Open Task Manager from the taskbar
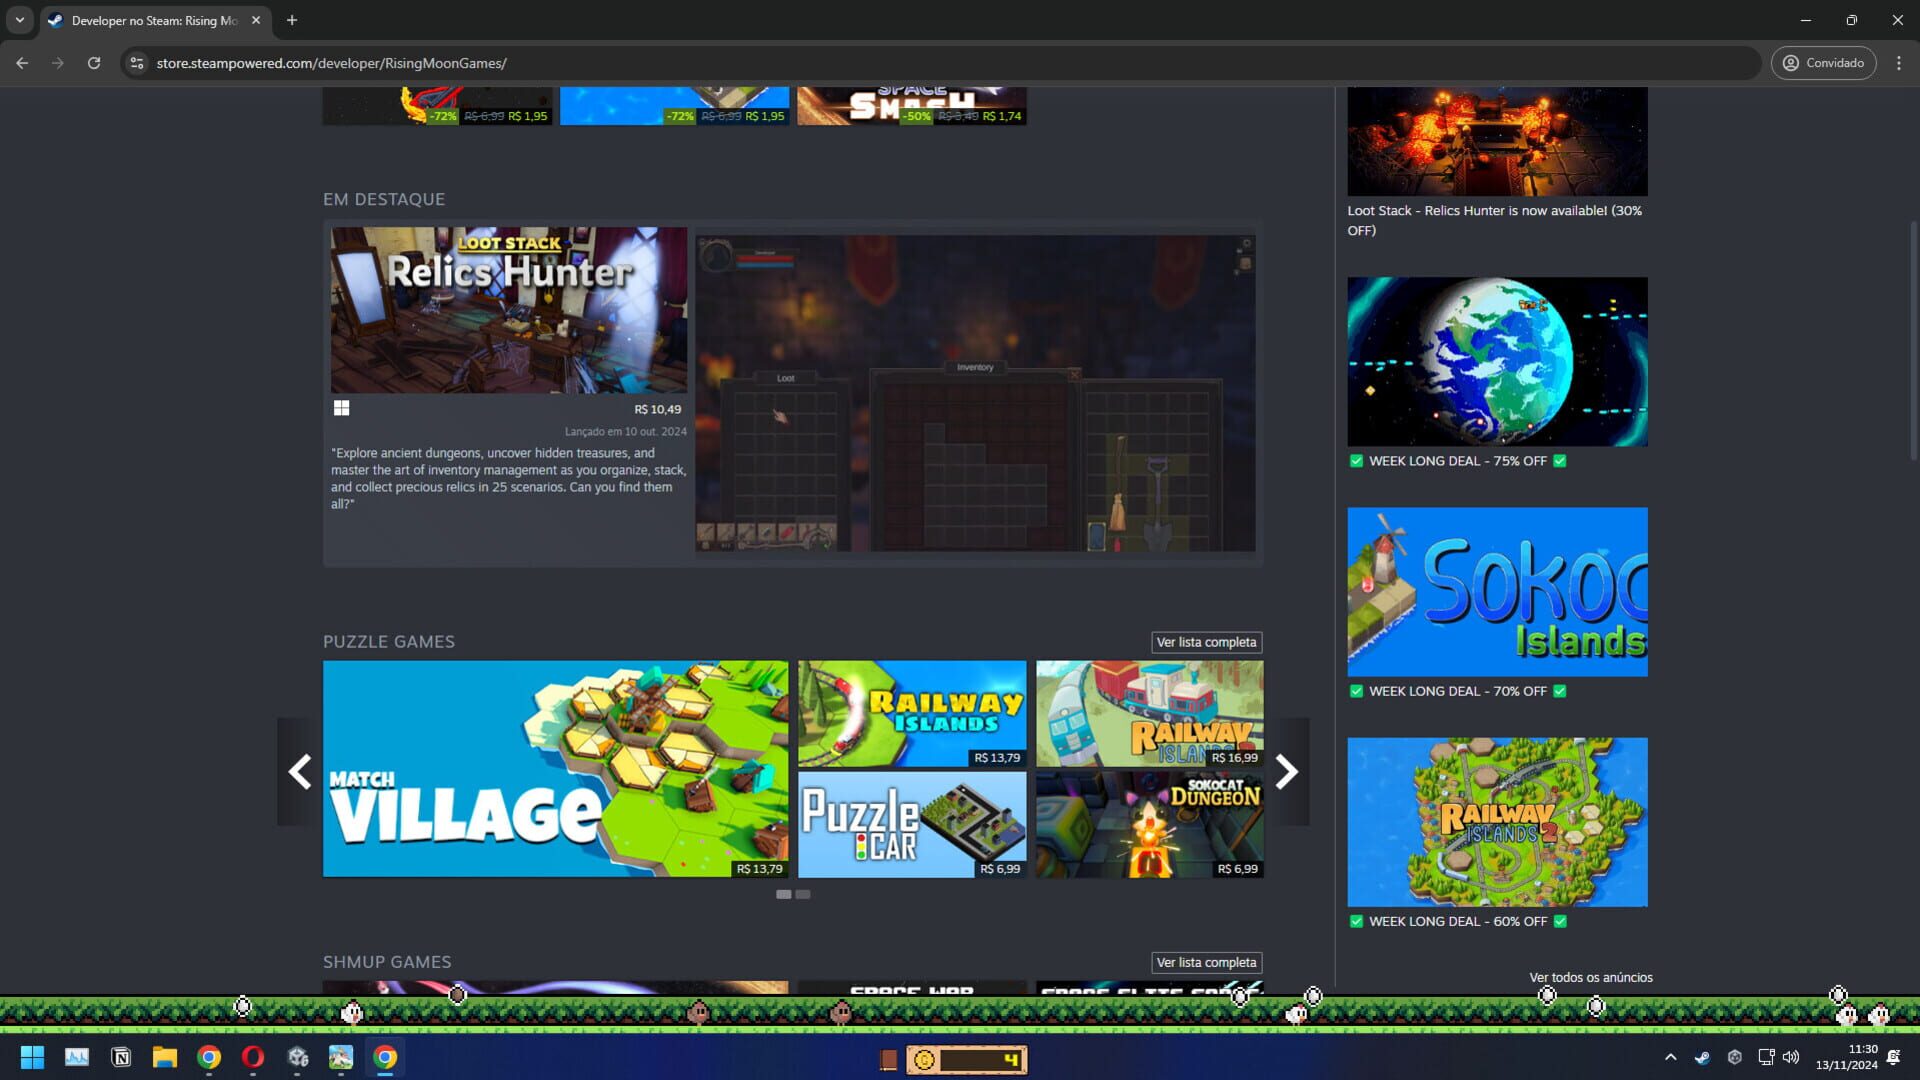 (x=77, y=1057)
